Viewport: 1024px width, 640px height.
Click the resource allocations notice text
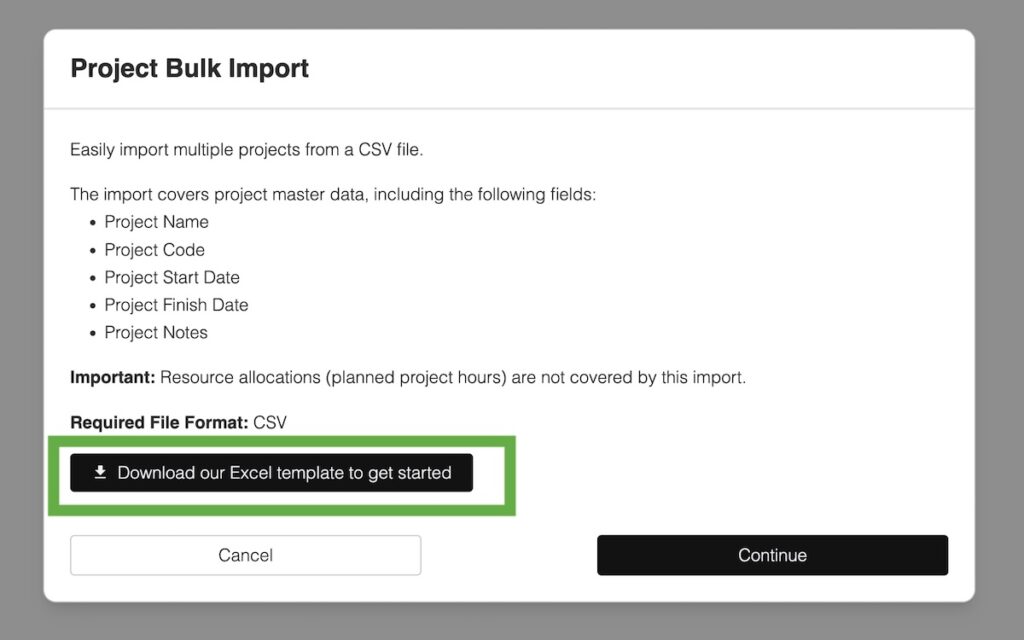click(x=452, y=378)
